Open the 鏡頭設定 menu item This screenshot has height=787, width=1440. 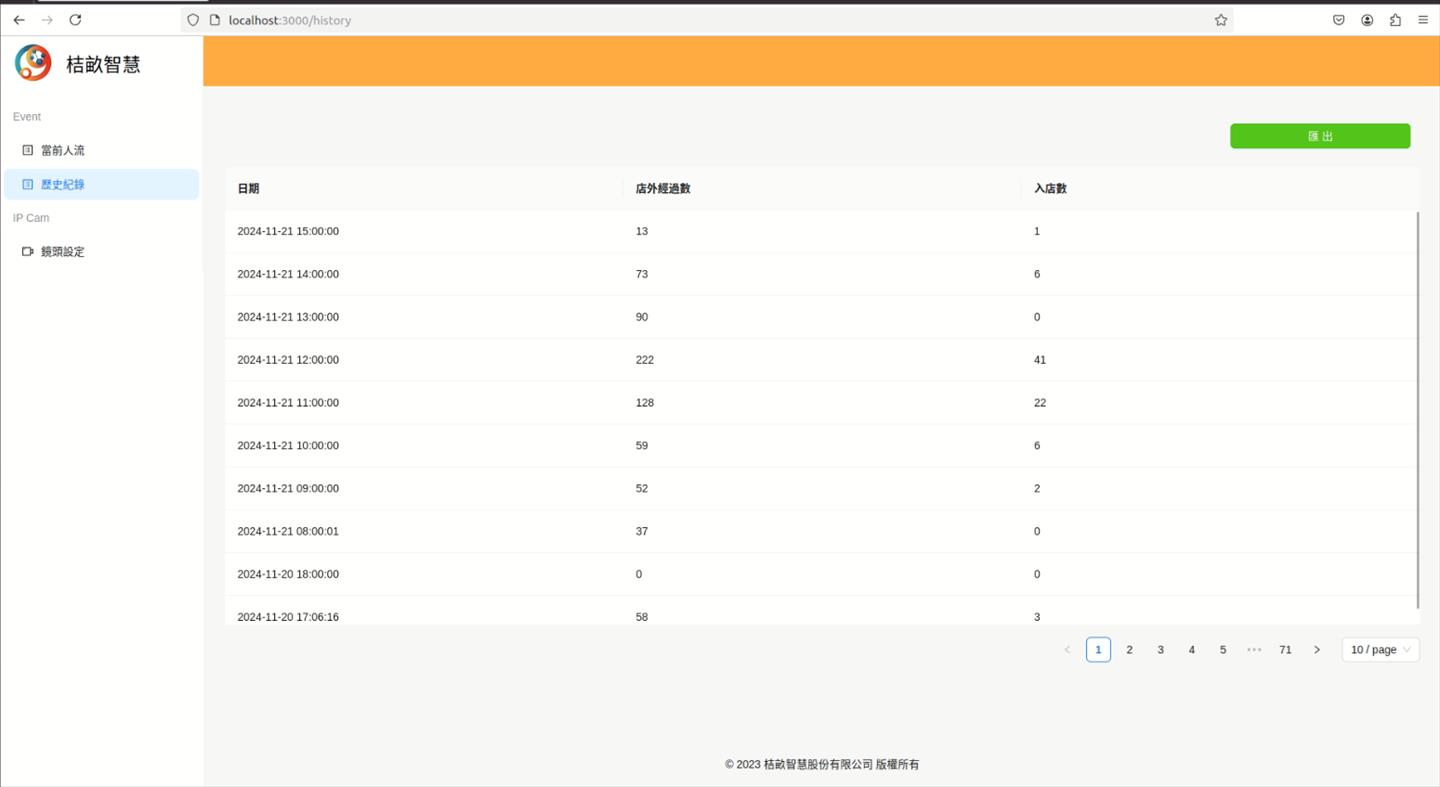click(x=101, y=251)
